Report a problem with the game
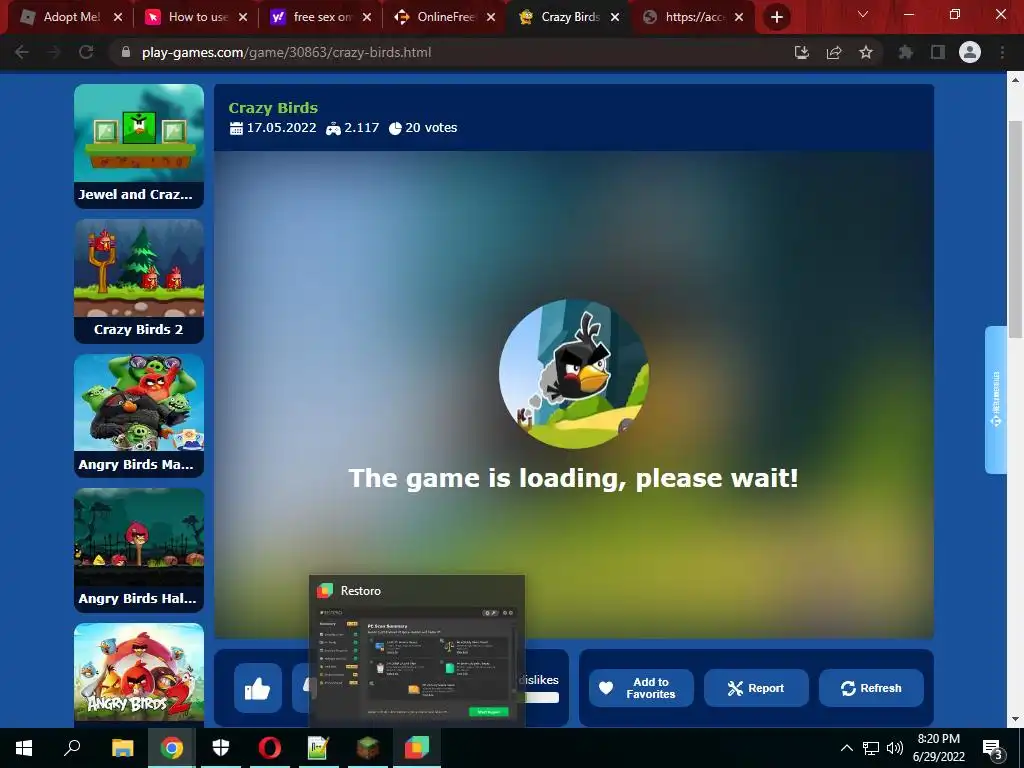Viewport: 1024px width, 768px height. pos(756,688)
